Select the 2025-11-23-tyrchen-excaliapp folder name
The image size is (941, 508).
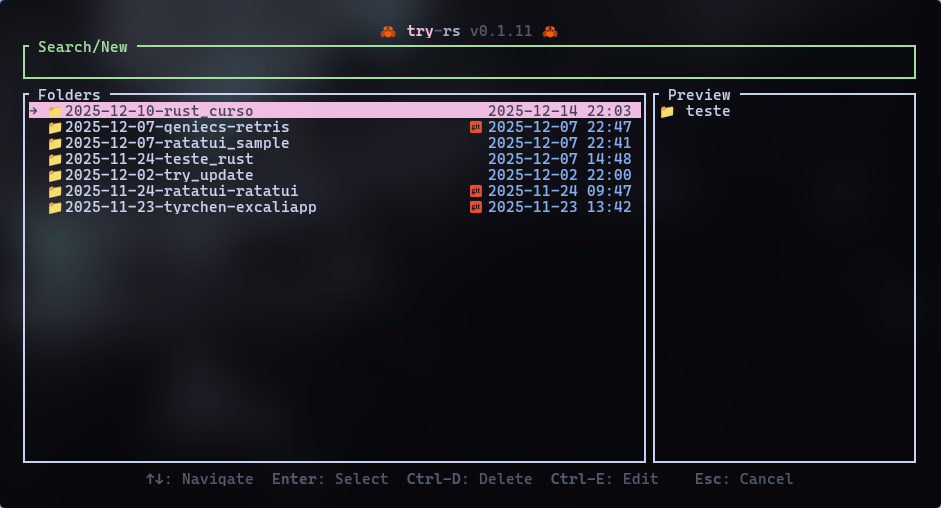click(x=190, y=207)
